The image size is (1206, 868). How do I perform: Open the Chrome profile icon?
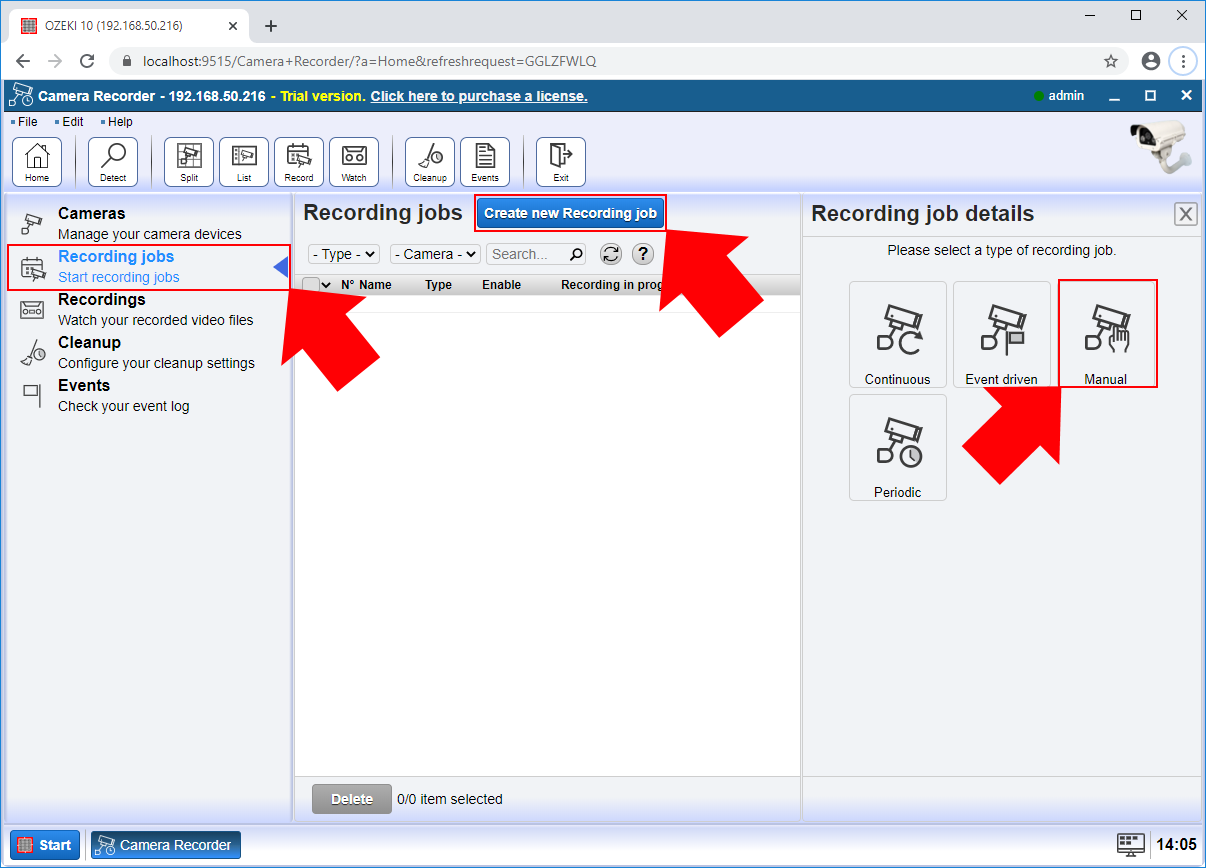pyautogui.click(x=1151, y=61)
